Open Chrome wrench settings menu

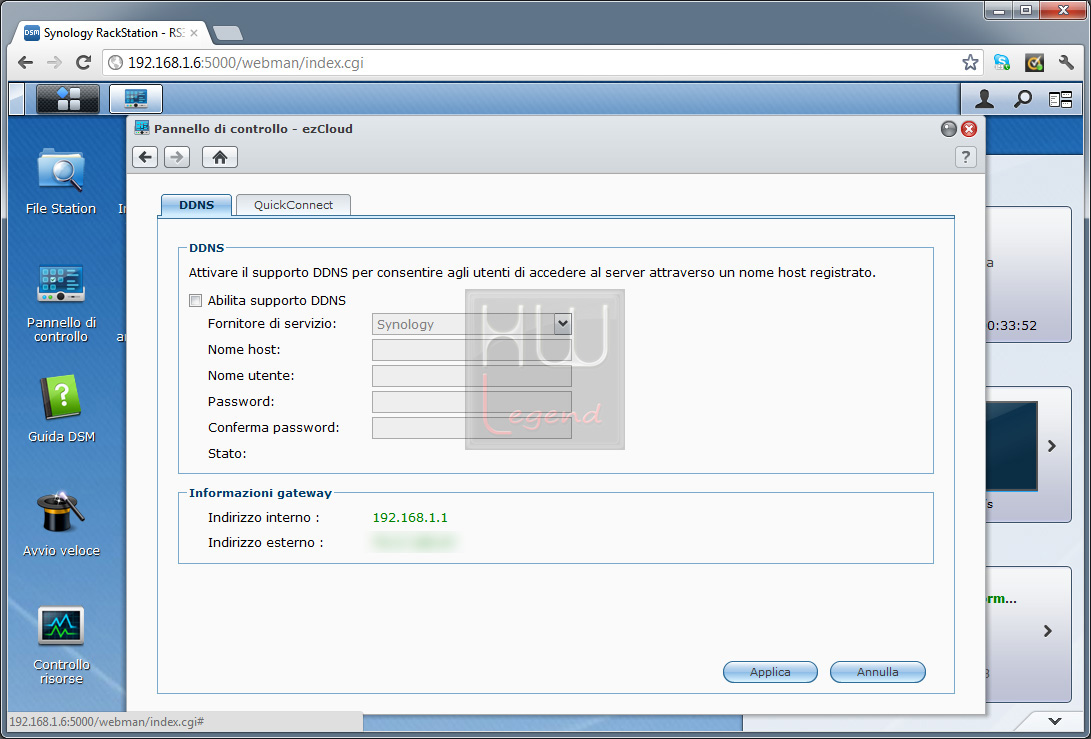(1066, 63)
